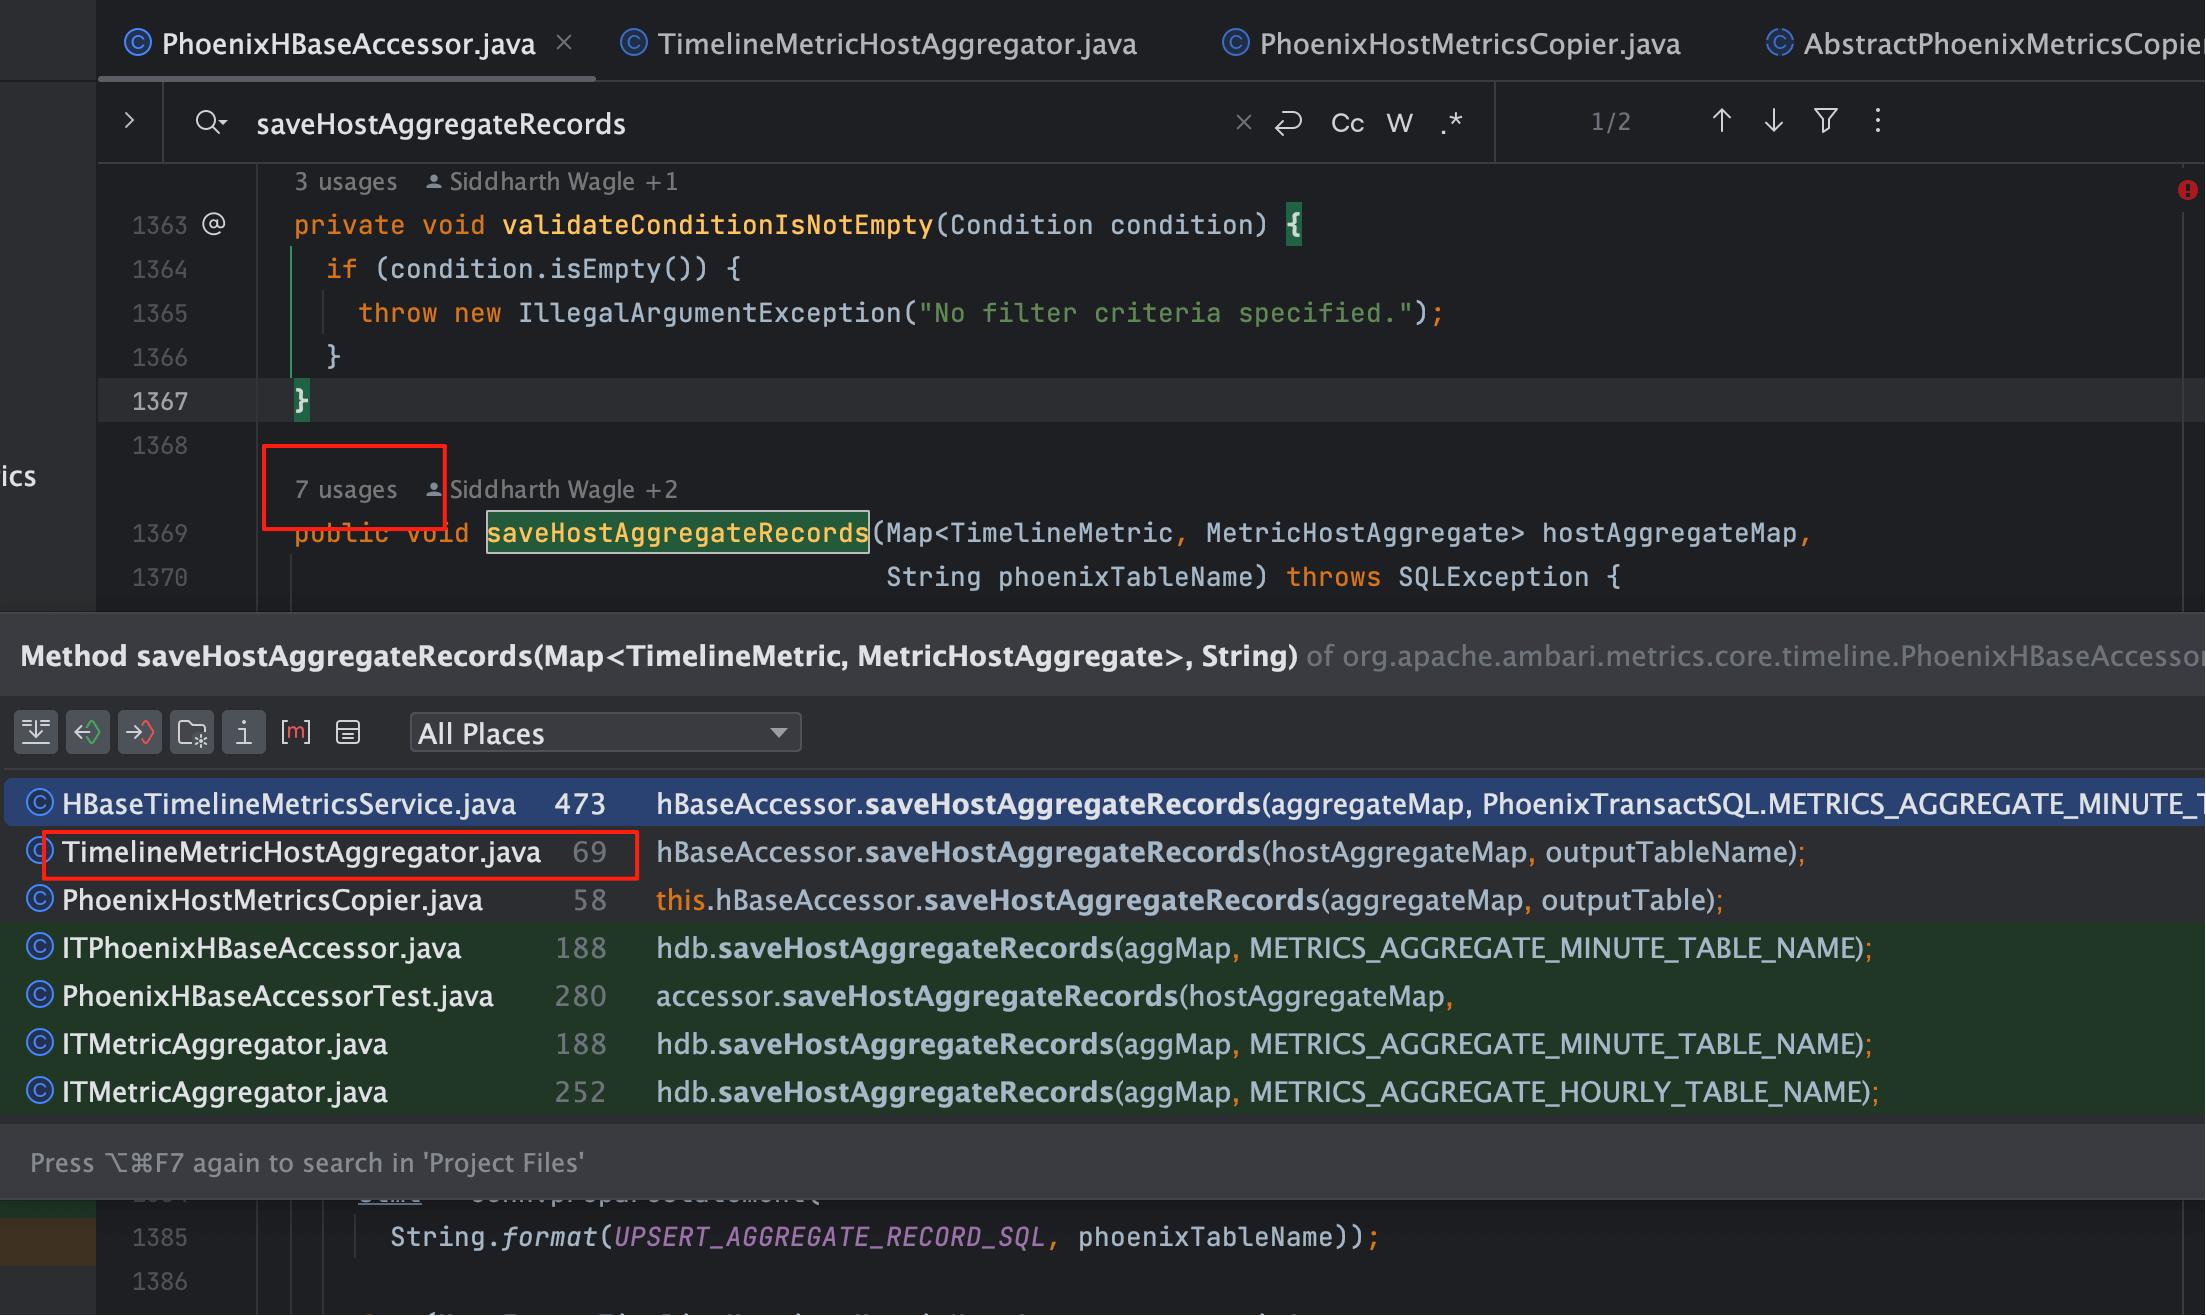This screenshot has height=1316, width=2206.
Task: Click the class icon beside PhoenixHBaseAccessorTest.java
Action: pyautogui.click(x=39, y=995)
